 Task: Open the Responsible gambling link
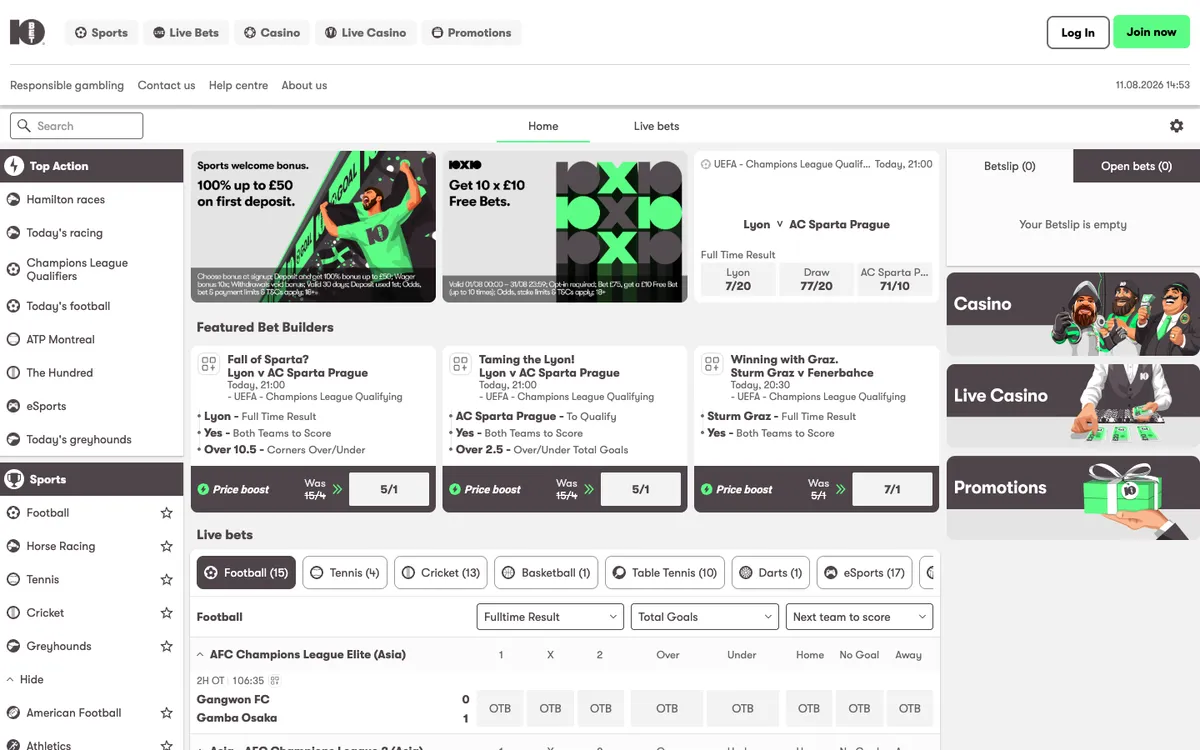pyautogui.click(x=67, y=85)
